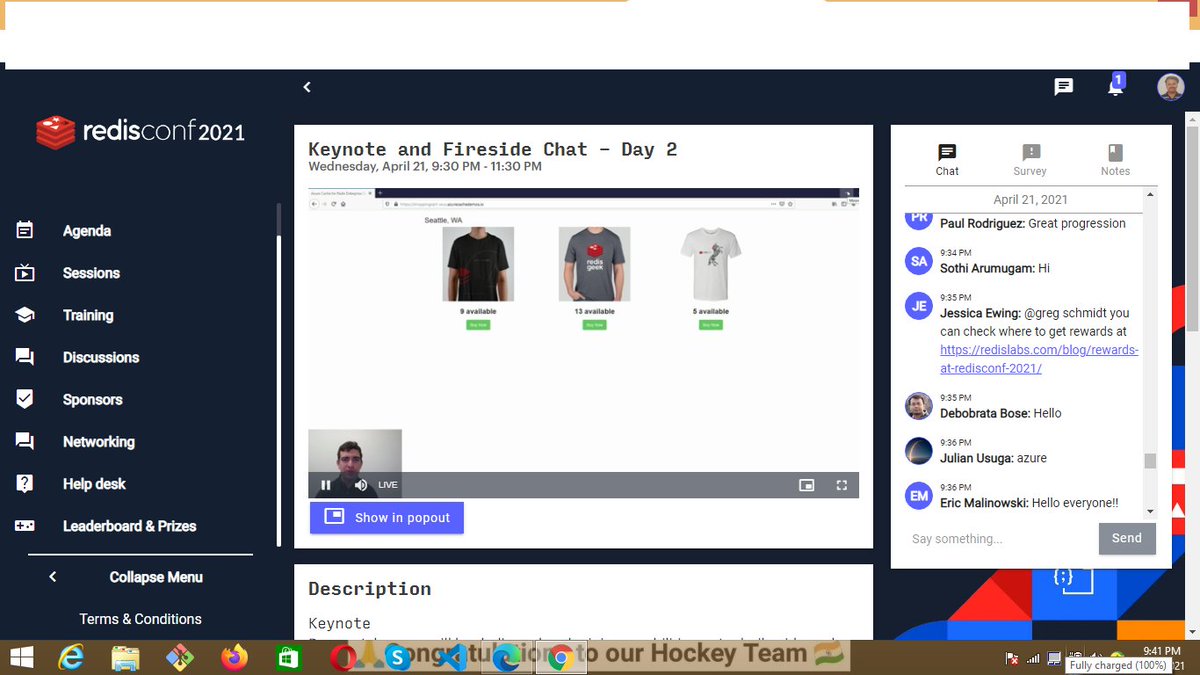Click Julian Usuga: azure message
This screenshot has width=1200, height=675.
pyautogui.click(x=994, y=458)
